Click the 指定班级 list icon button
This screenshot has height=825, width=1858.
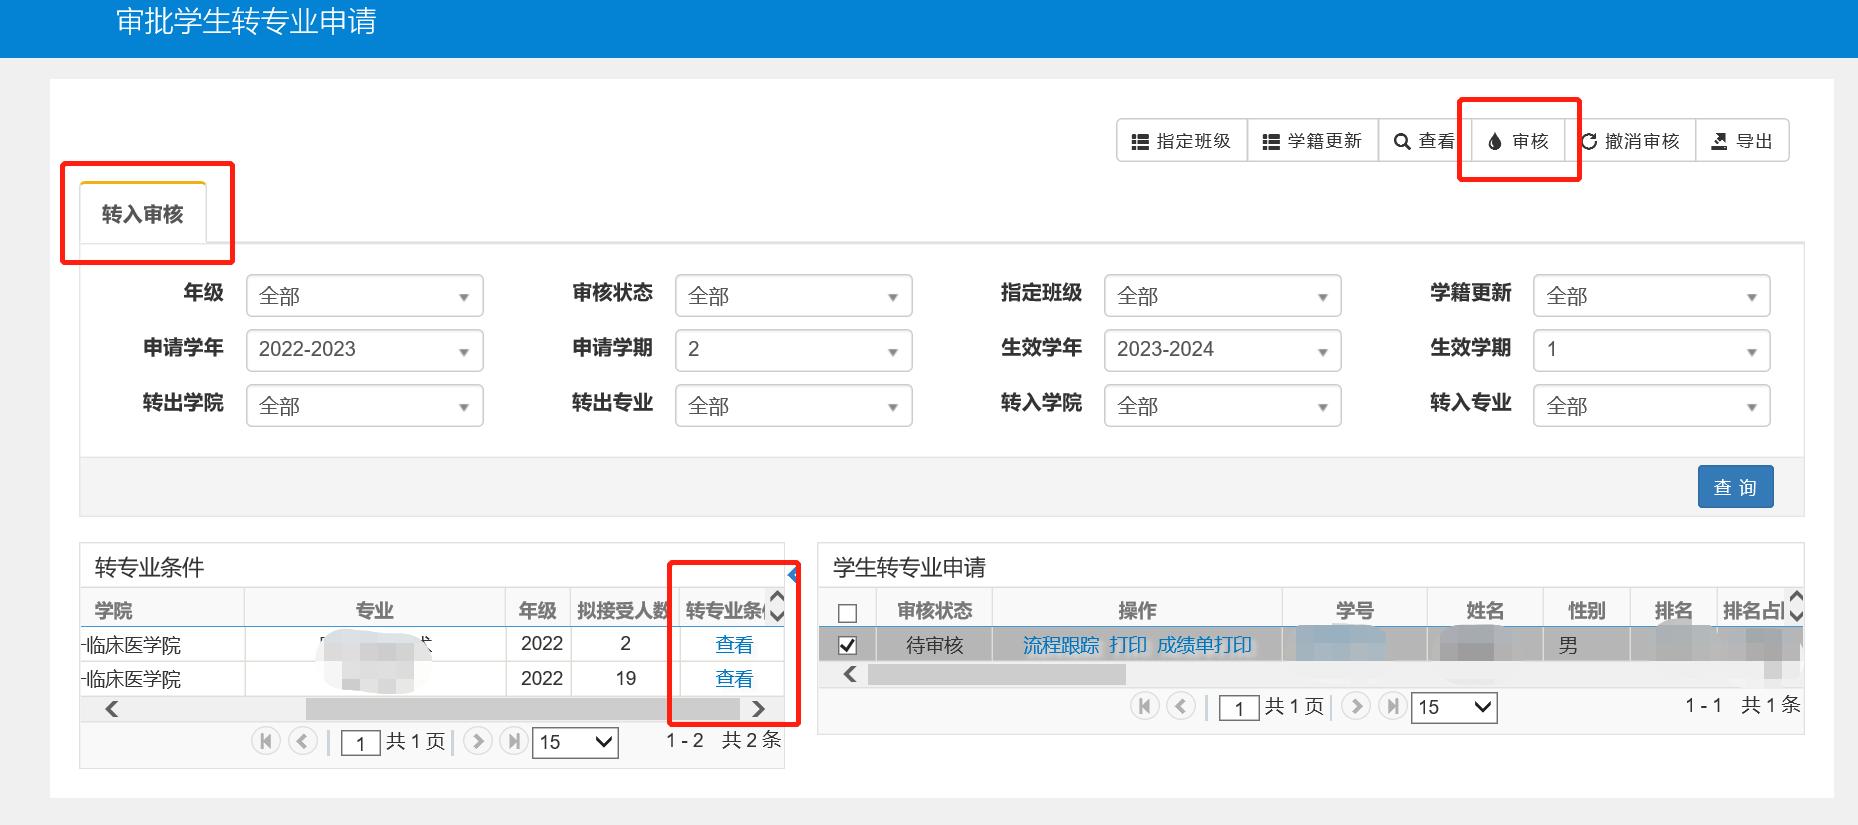click(x=1181, y=141)
